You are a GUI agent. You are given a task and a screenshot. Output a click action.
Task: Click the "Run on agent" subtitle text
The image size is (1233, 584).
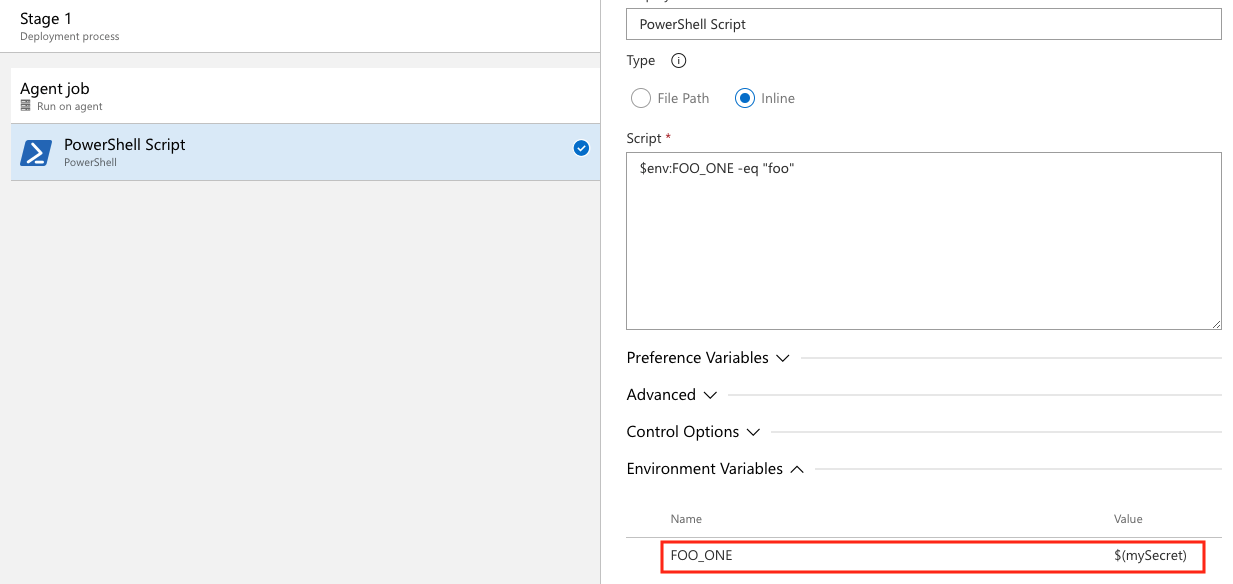pyautogui.click(x=69, y=106)
